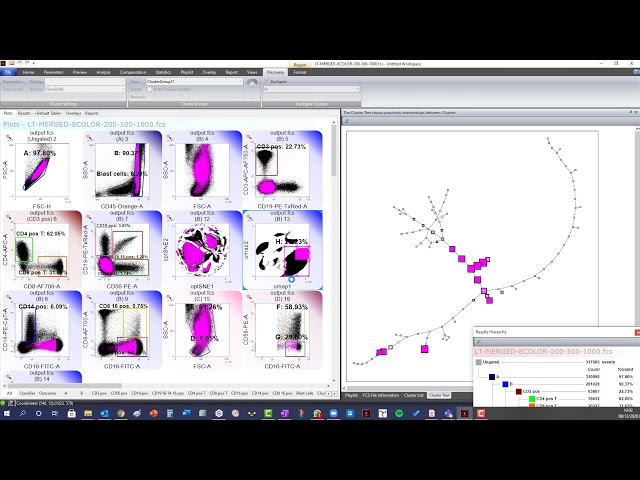This screenshot has width=640, height=480.
Task: Open the Format ribbon tab
Action: 300,72
